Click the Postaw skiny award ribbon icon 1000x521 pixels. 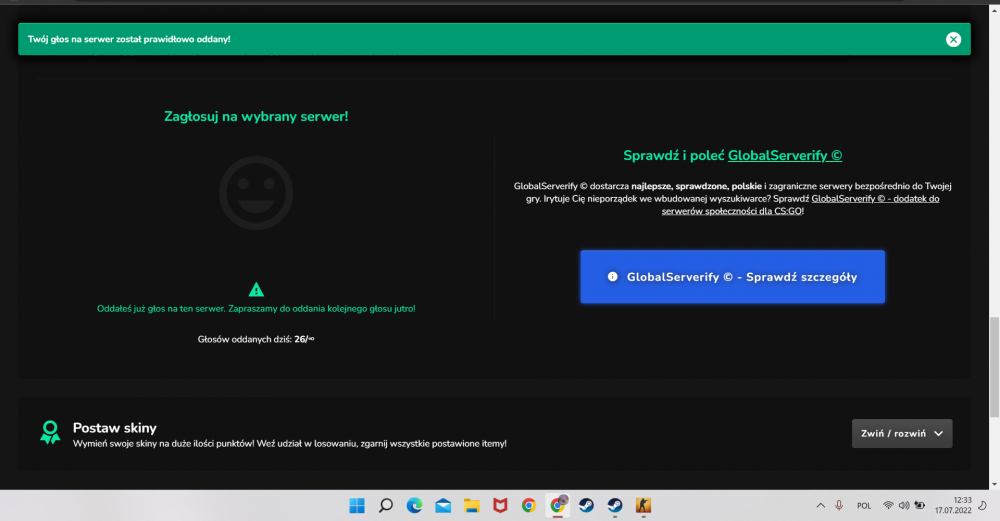pos(50,432)
